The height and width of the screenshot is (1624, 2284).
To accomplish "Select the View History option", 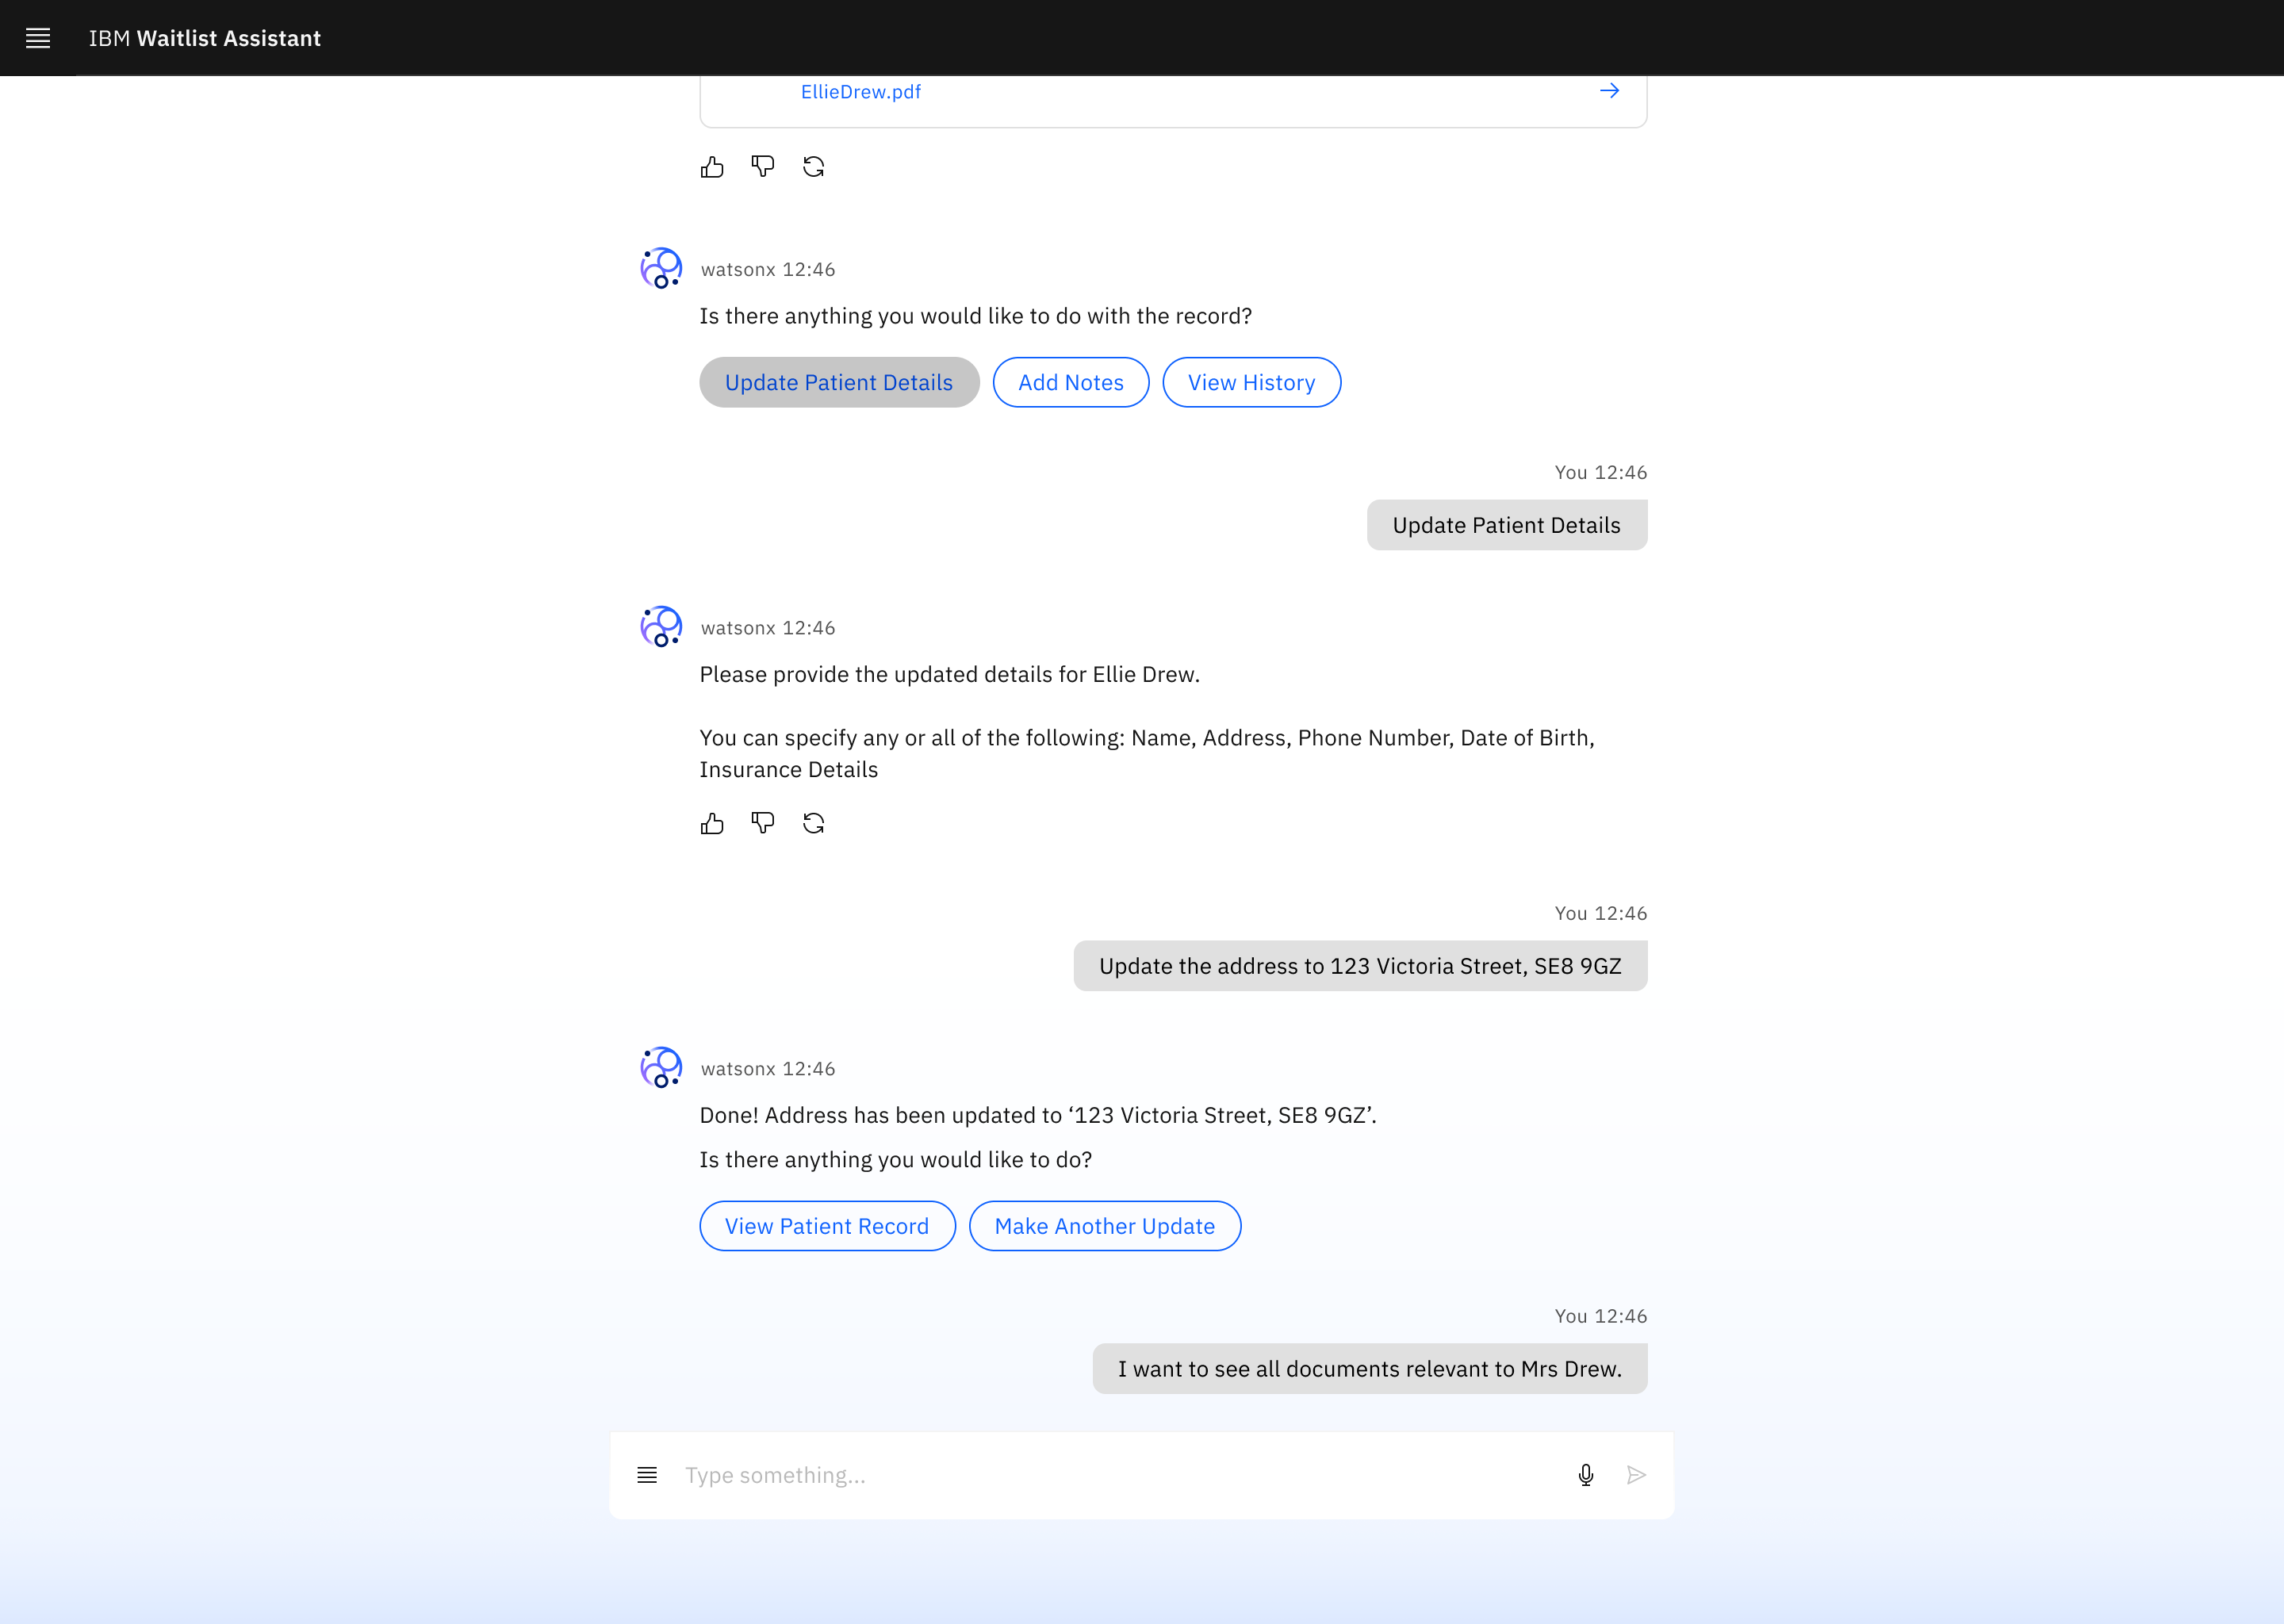I will (1251, 382).
